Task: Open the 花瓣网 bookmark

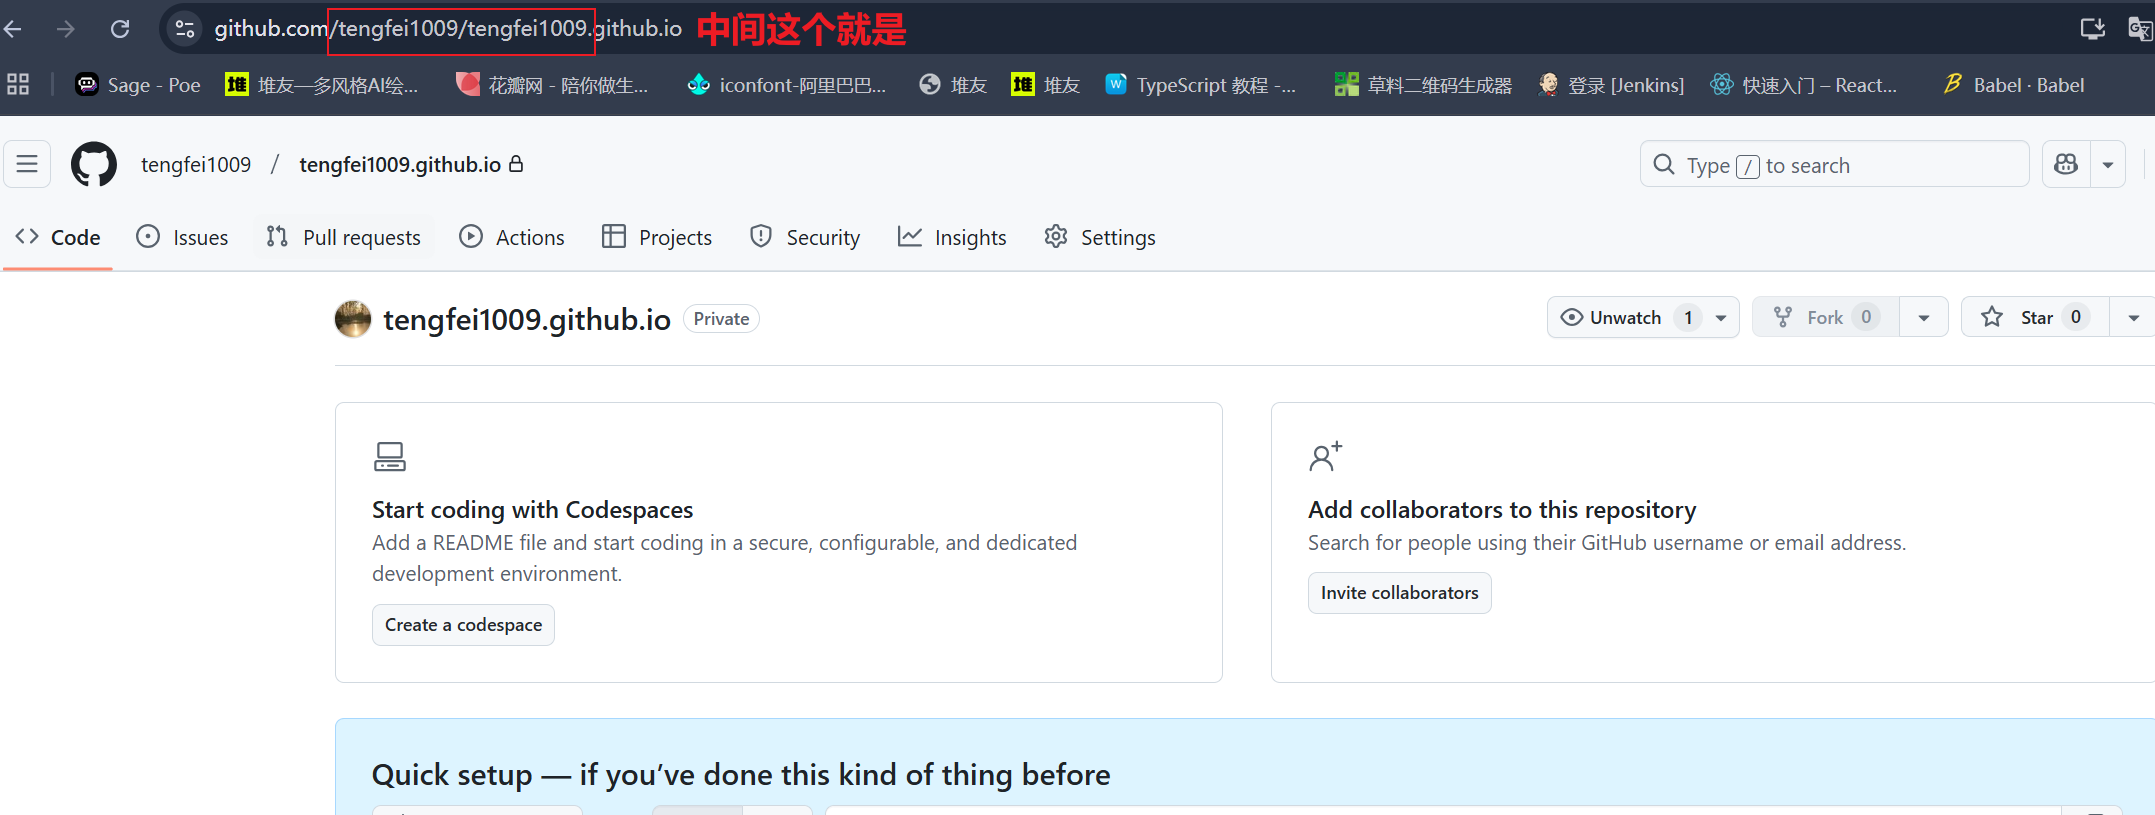Action: tap(552, 85)
